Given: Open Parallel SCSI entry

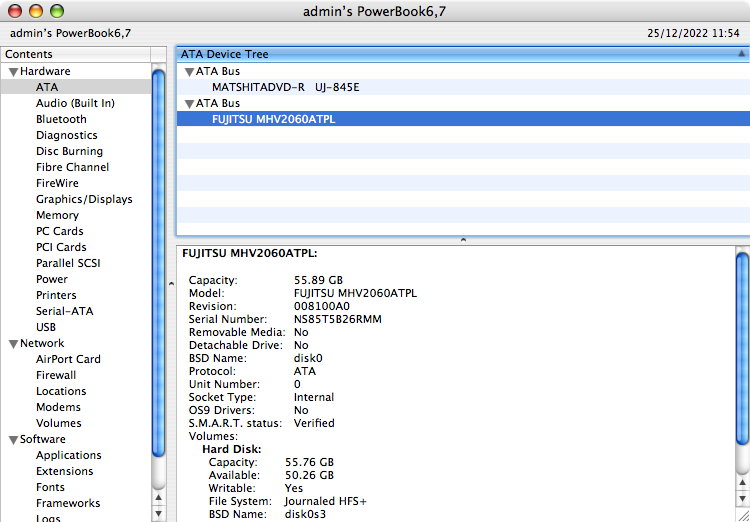Looking at the screenshot, I should pos(68,263).
